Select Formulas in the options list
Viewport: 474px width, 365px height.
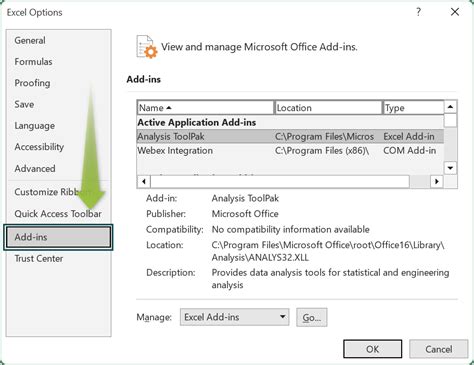coord(33,62)
